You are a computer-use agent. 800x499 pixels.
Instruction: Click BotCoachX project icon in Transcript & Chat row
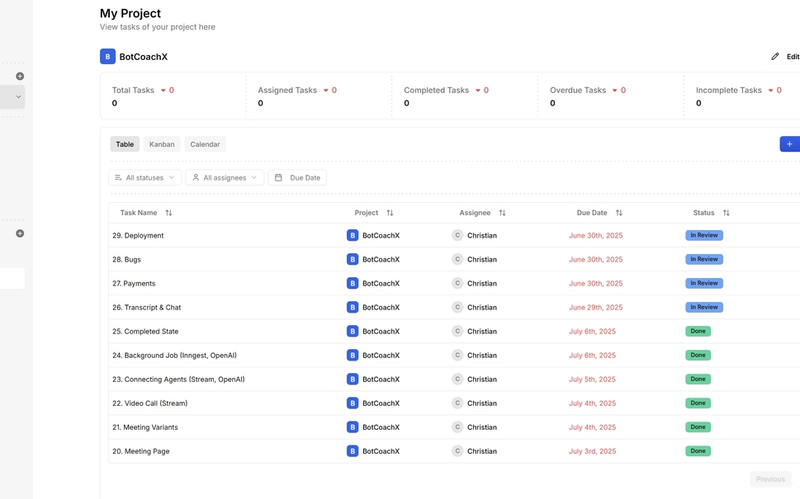point(353,307)
